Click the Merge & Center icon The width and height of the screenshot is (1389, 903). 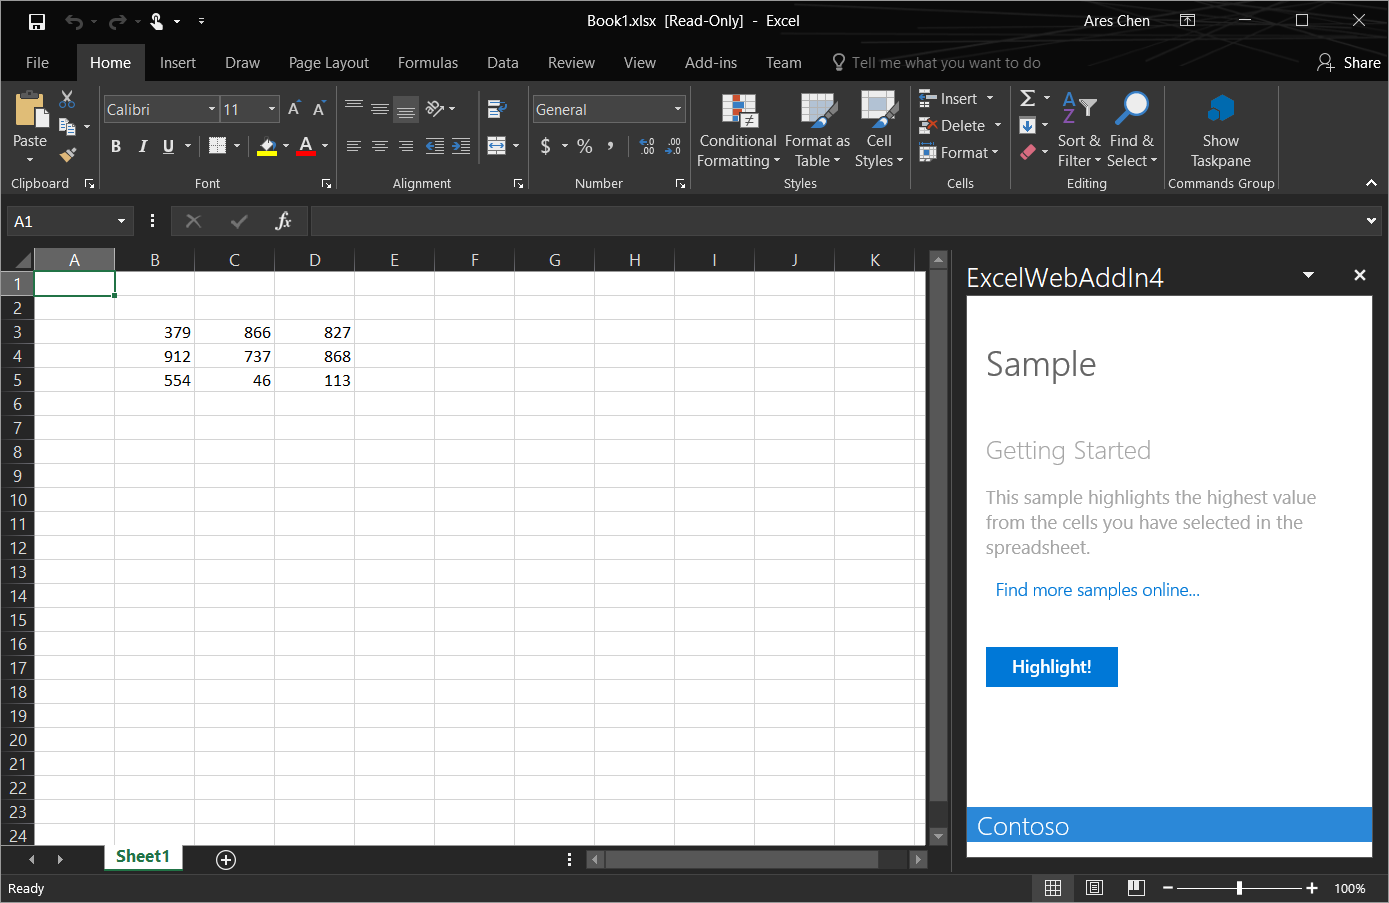pos(497,146)
